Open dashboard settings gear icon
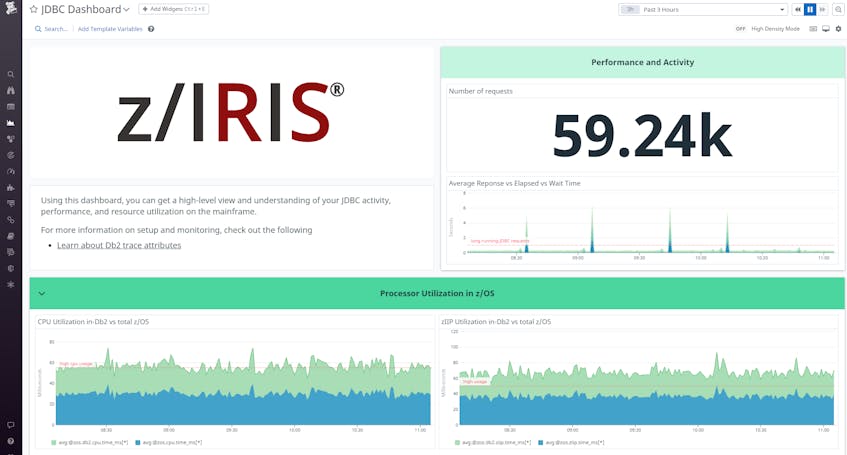This screenshot has height=455, width=847. (x=838, y=29)
